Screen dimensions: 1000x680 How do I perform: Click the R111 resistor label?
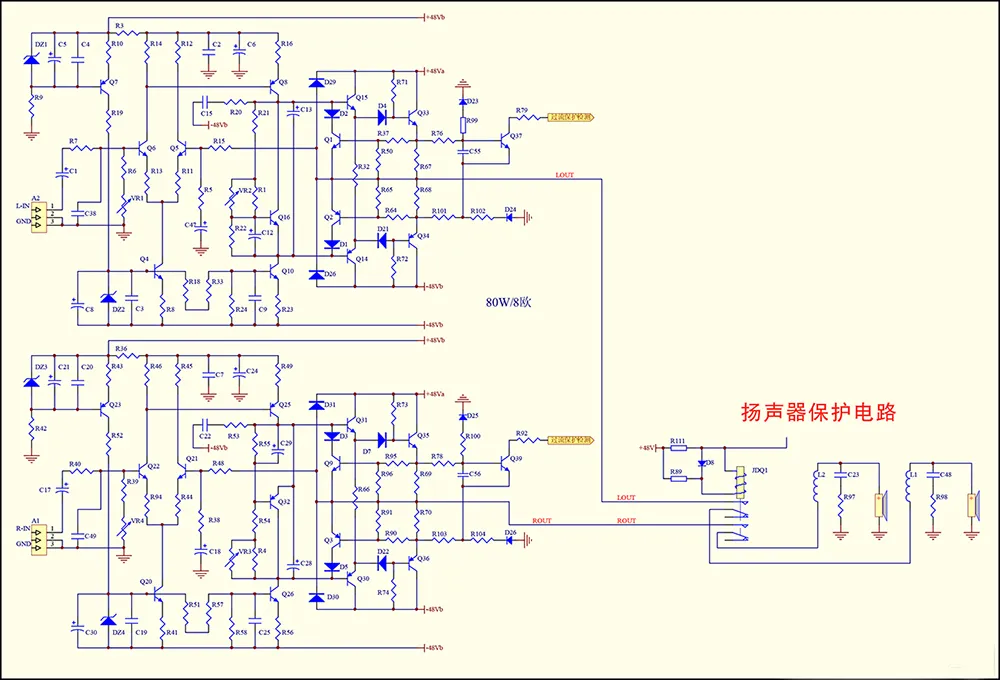pos(677,441)
